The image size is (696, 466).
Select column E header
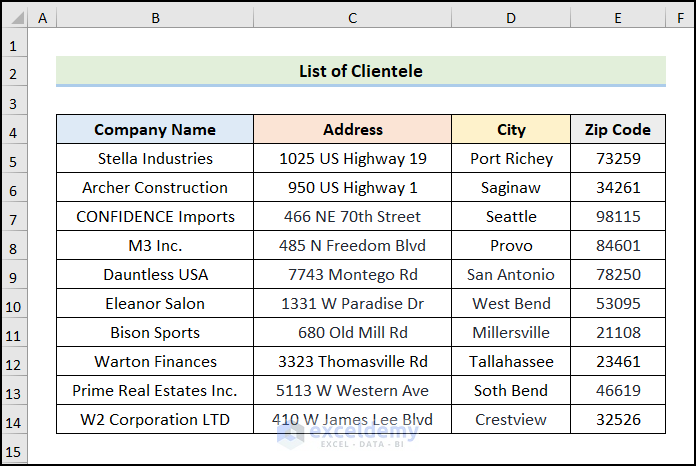pos(618,19)
